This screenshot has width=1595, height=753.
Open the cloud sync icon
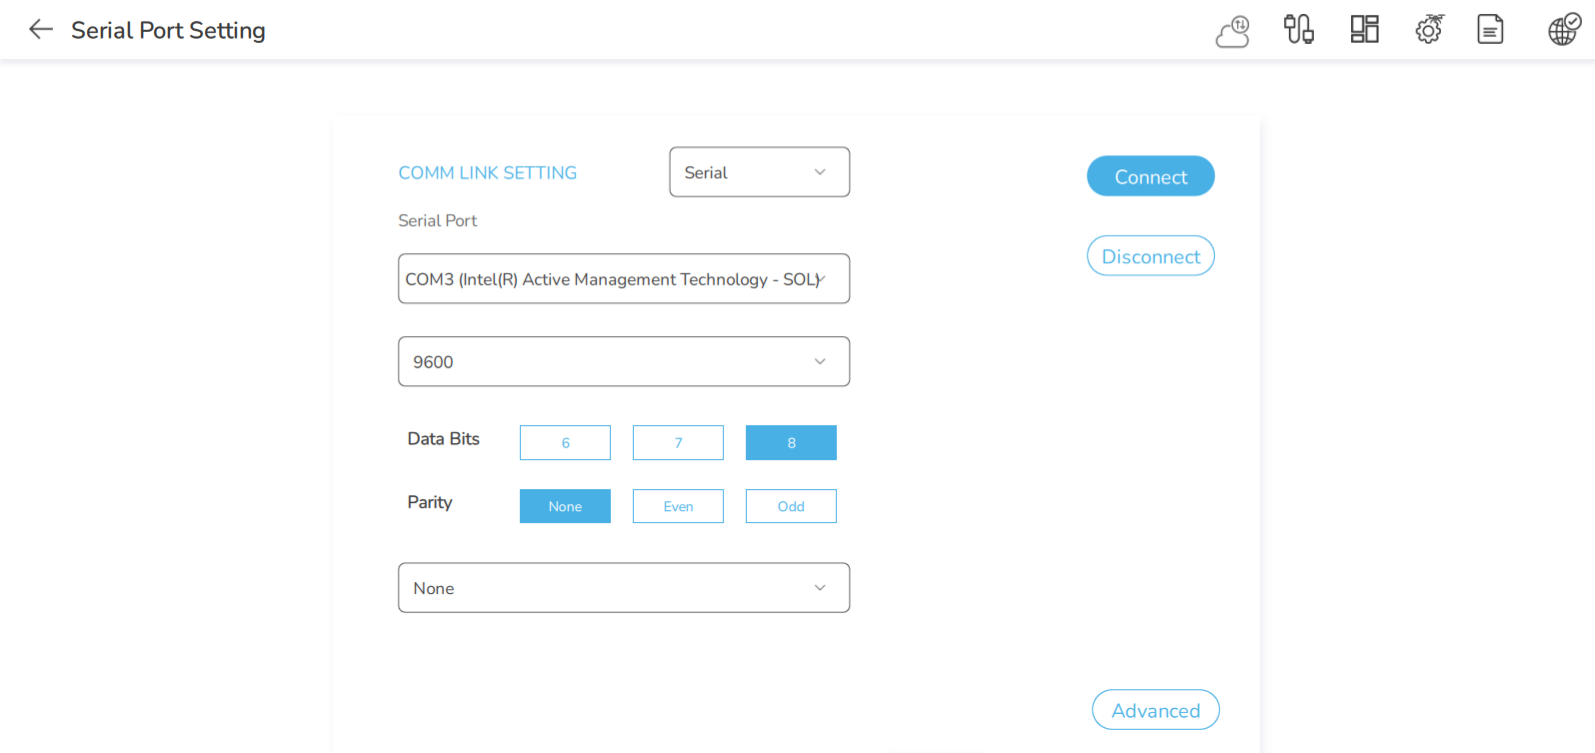(x=1233, y=31)
